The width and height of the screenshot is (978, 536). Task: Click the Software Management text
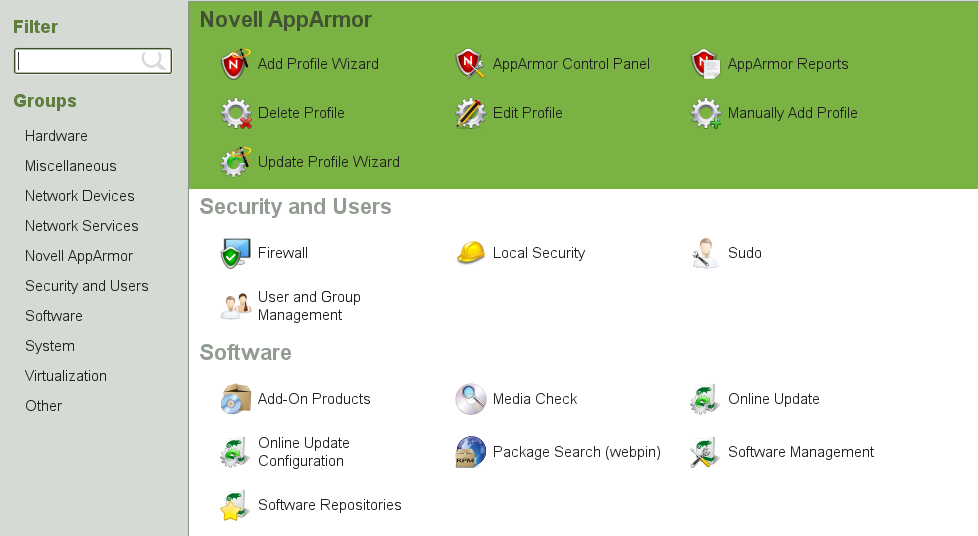[x=801, y=452]
